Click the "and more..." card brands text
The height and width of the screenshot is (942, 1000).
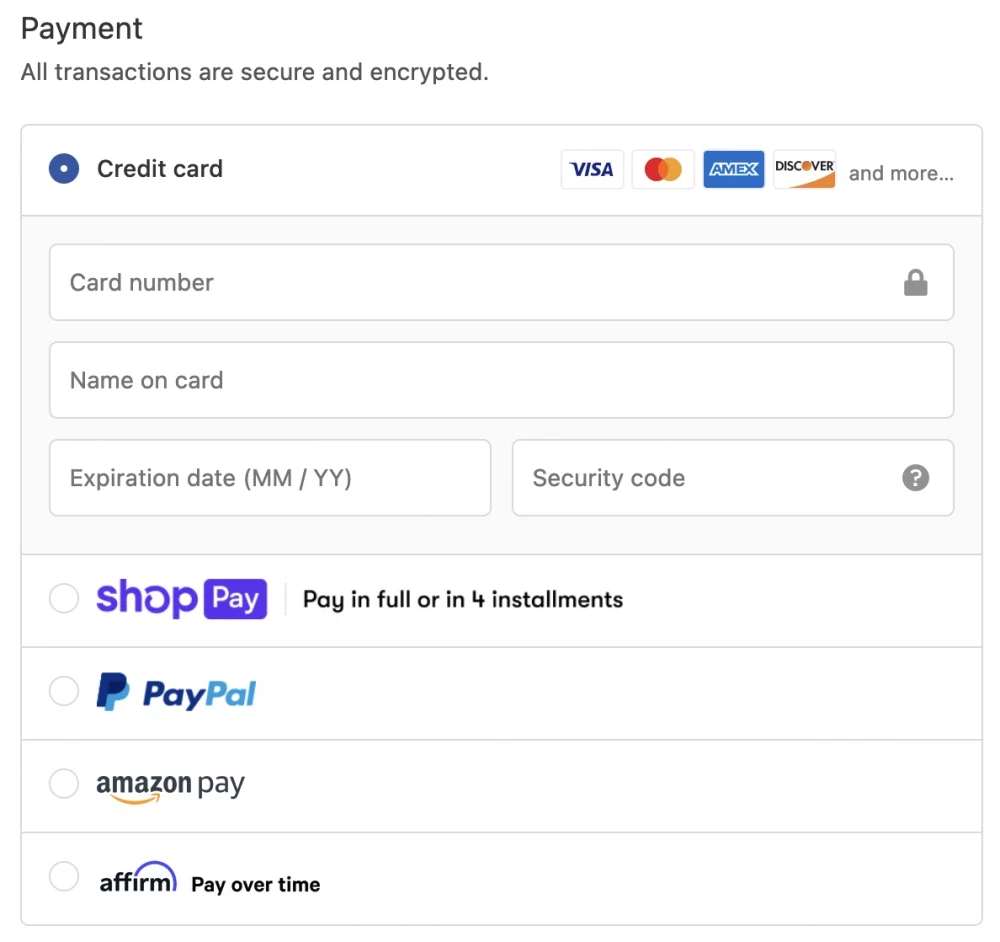coord(901,174)
